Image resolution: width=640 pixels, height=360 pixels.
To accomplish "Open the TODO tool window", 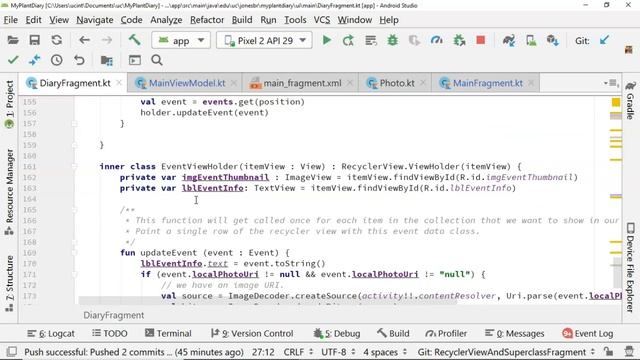I will (x=110, y=333).
